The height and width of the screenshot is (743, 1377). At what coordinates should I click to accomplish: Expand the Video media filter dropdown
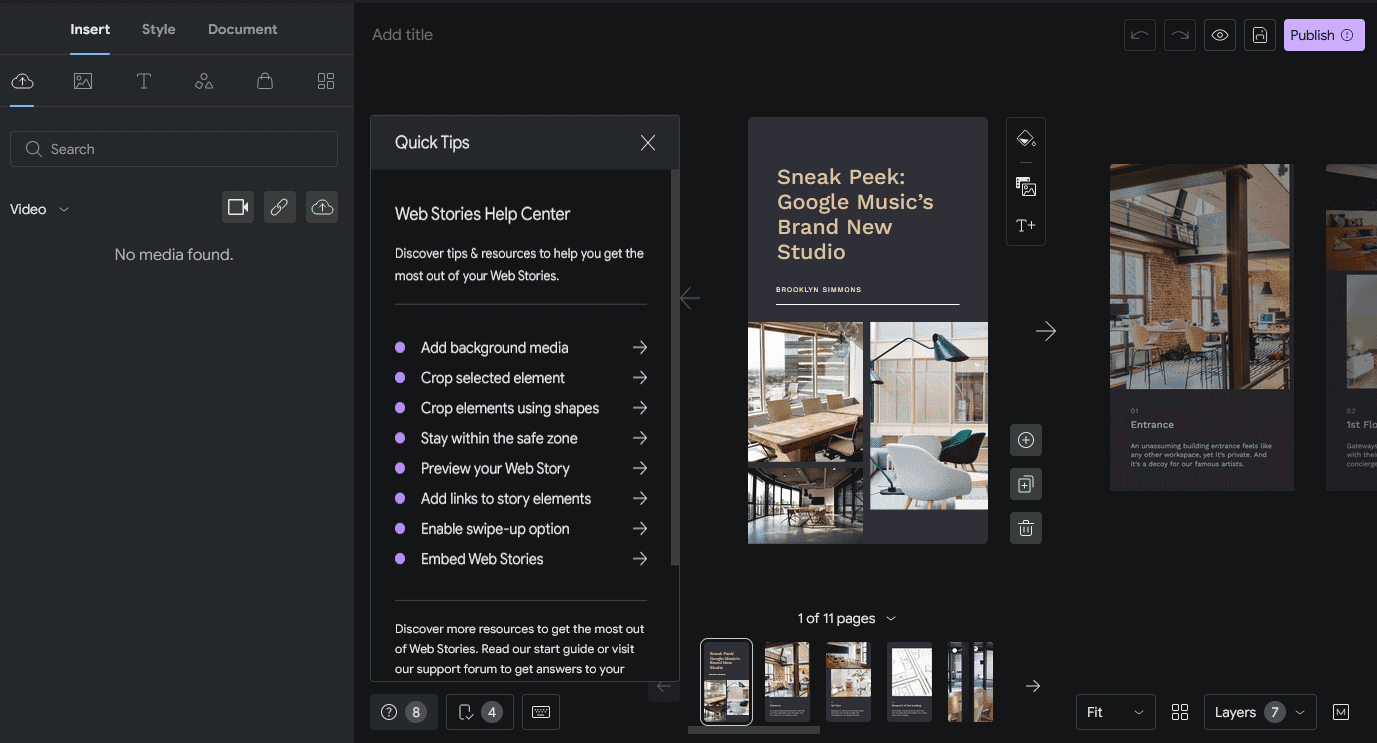[x=40, y=209]
